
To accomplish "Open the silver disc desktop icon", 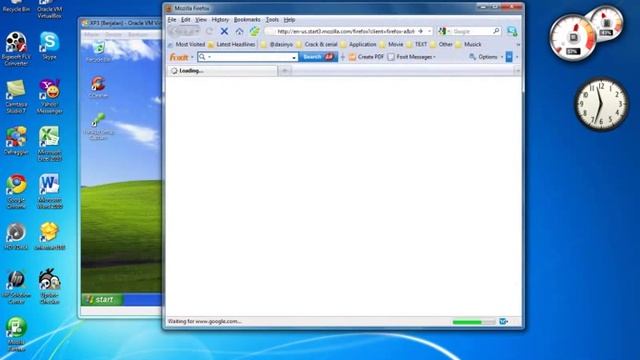I will click(16, 236).
